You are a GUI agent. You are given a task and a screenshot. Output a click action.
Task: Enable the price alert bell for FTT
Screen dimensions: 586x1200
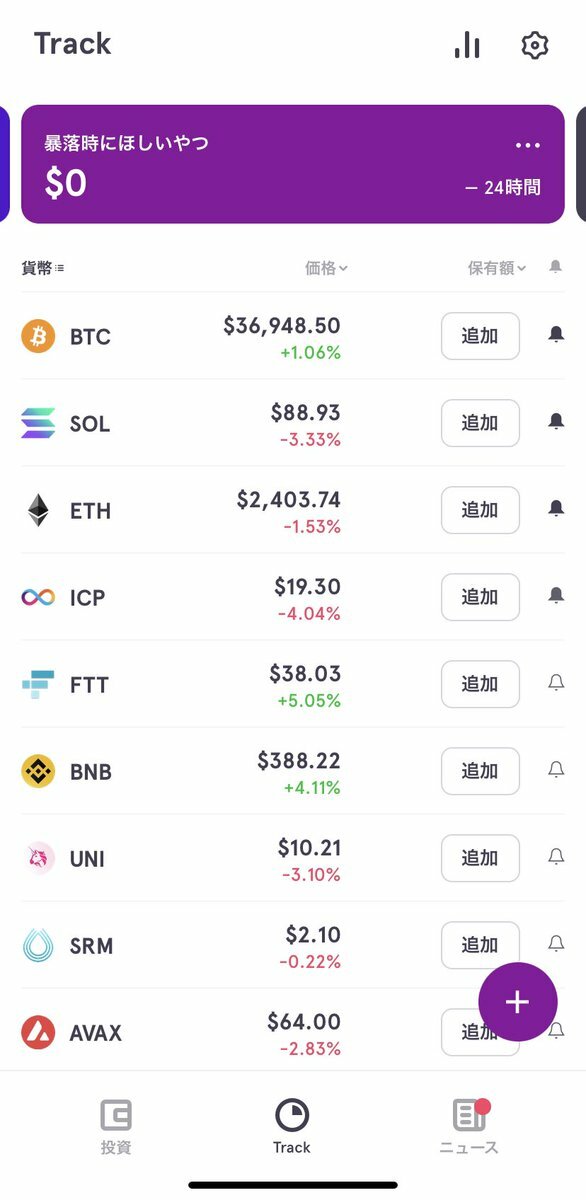[x=556, y=683]
